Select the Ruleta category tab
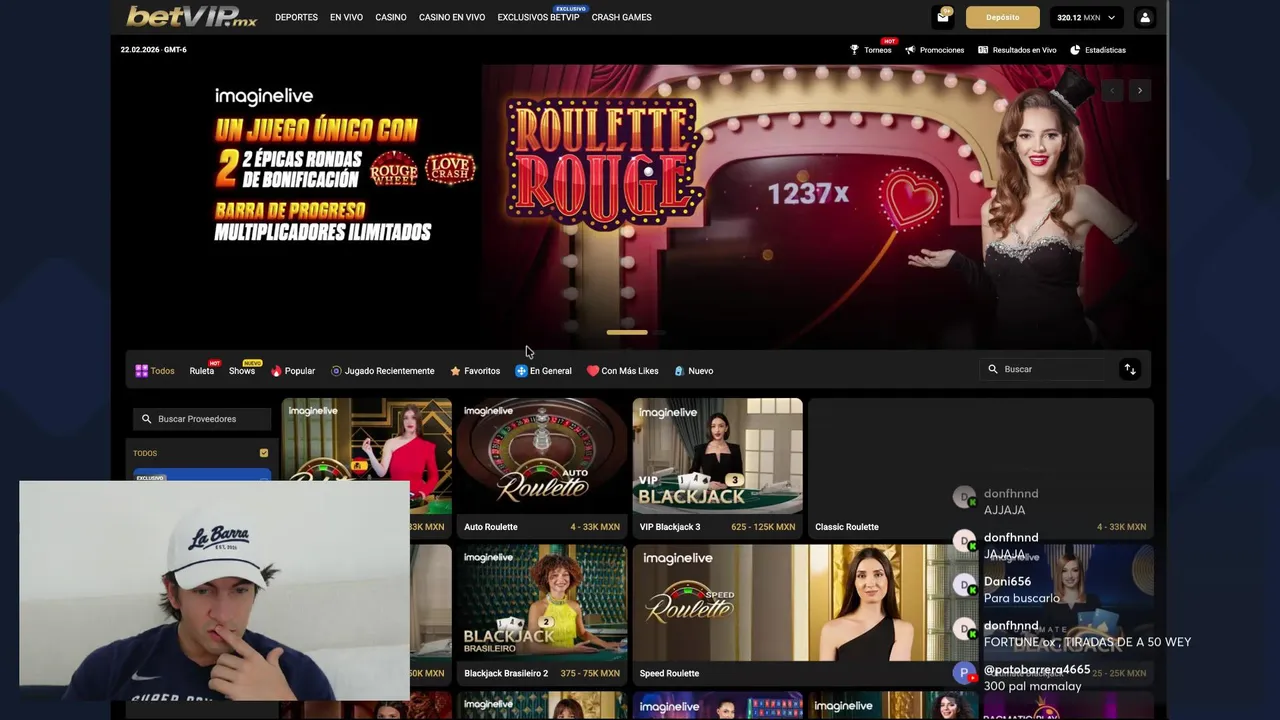This screenshot has height=720, width=1280. (x=202, y=371)
